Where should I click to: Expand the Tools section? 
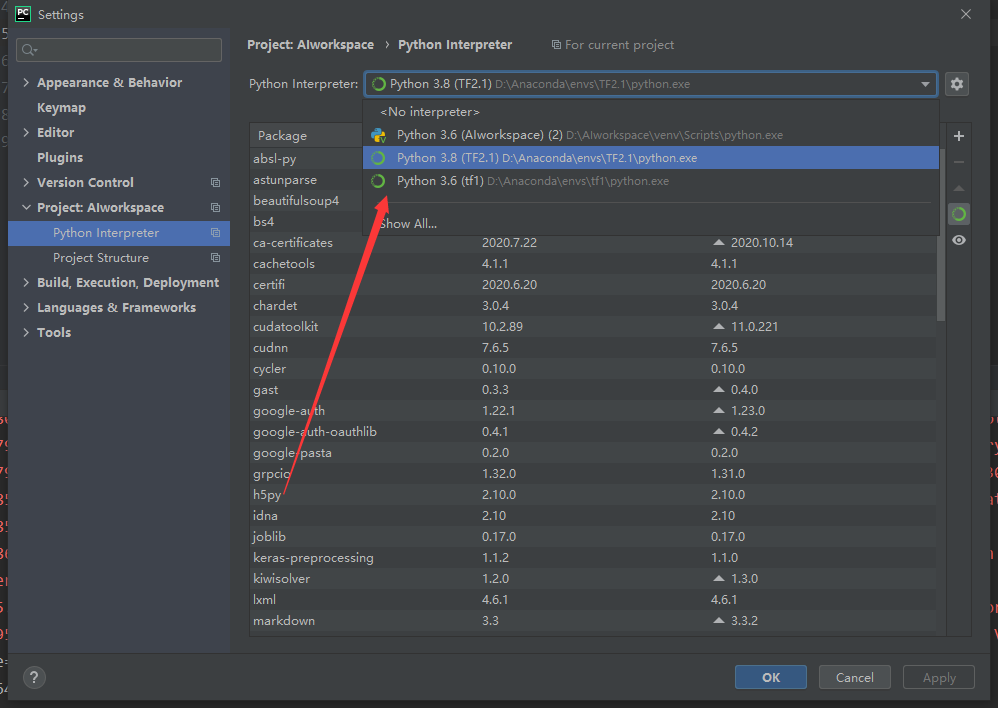click(x=26, y=332)
